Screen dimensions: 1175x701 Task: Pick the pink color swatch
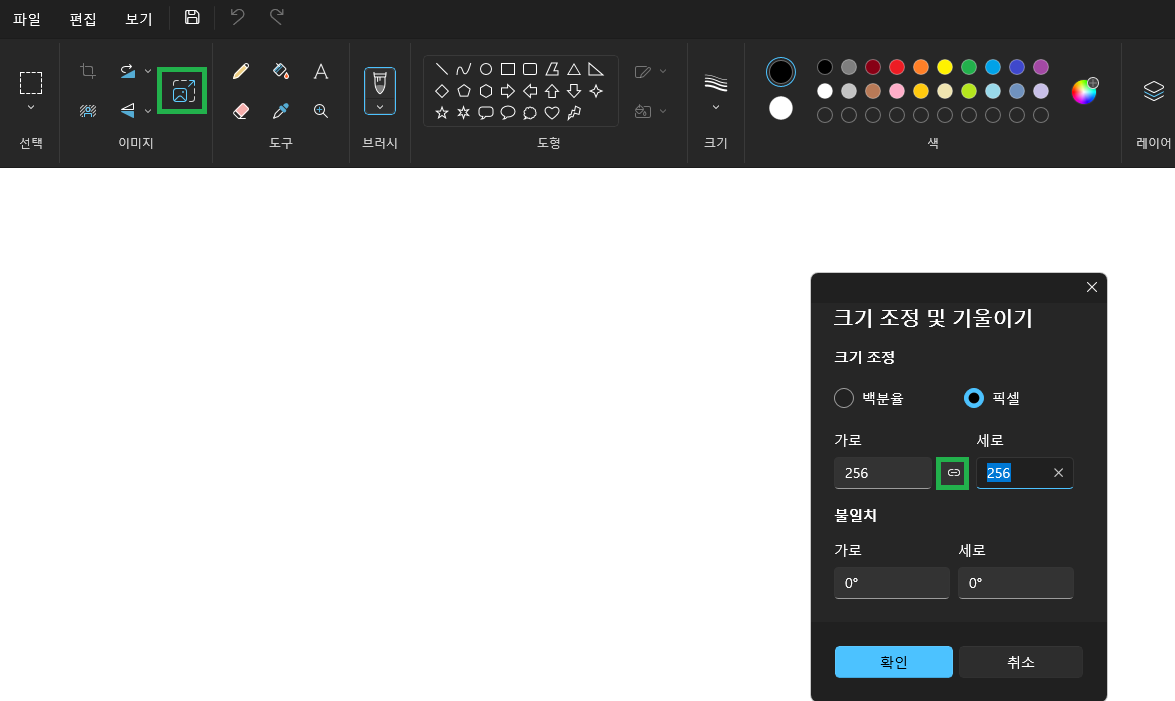(897, 91)
